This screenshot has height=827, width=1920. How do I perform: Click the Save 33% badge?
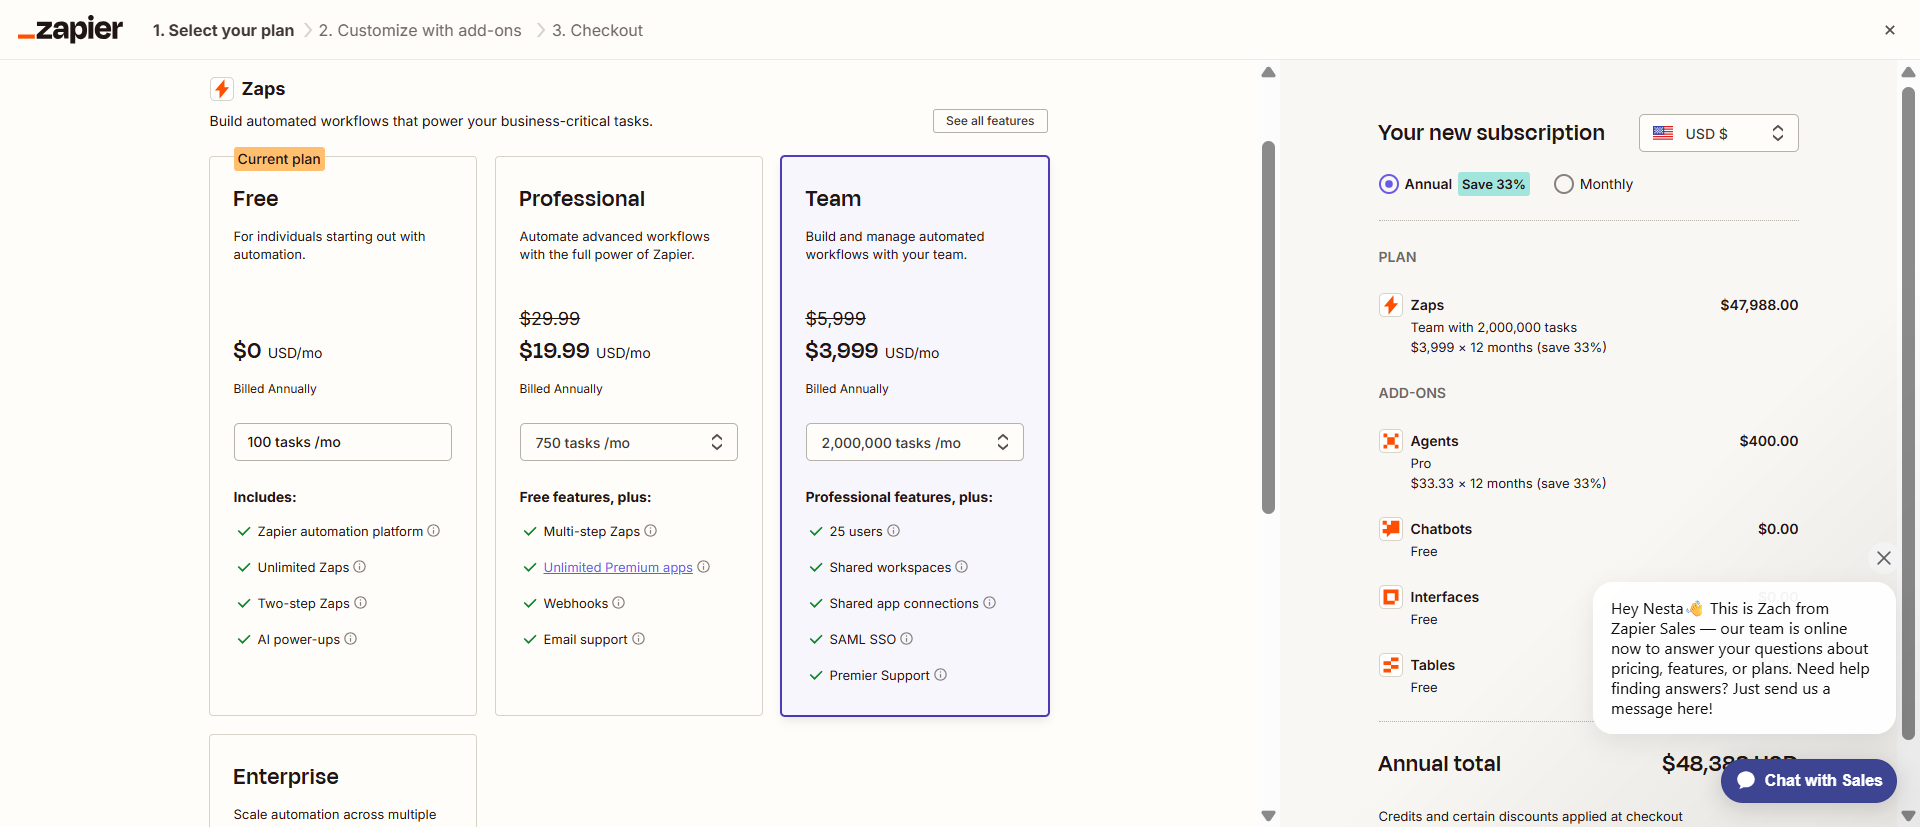click(x=1493, y=184)
